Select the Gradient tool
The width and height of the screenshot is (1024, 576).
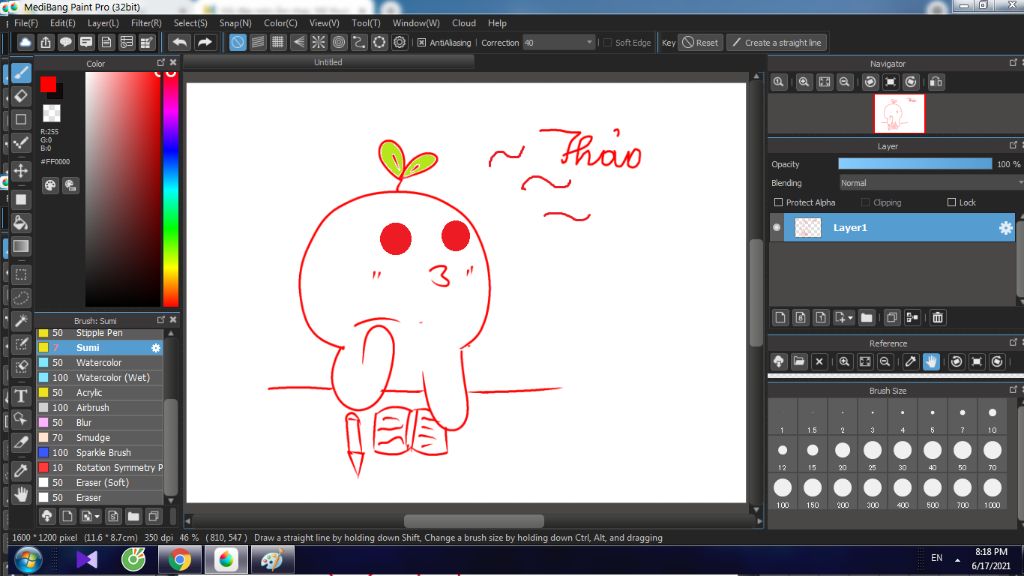(x=21, y=246)
